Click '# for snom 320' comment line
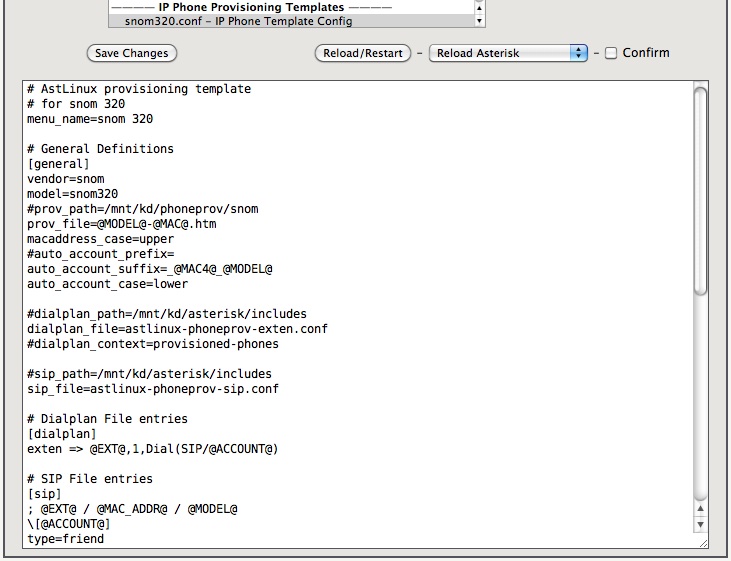Image resolution: width=731 pixels, height=561 pixels. [x=76, y=104]
